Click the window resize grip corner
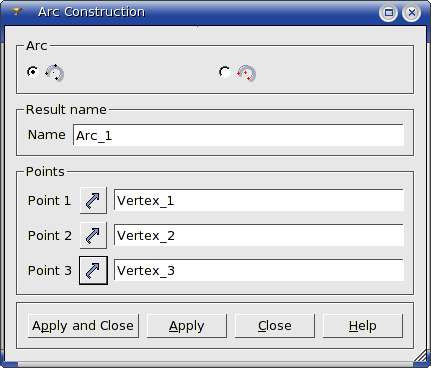The image size is (431, 368). [421, 356]
